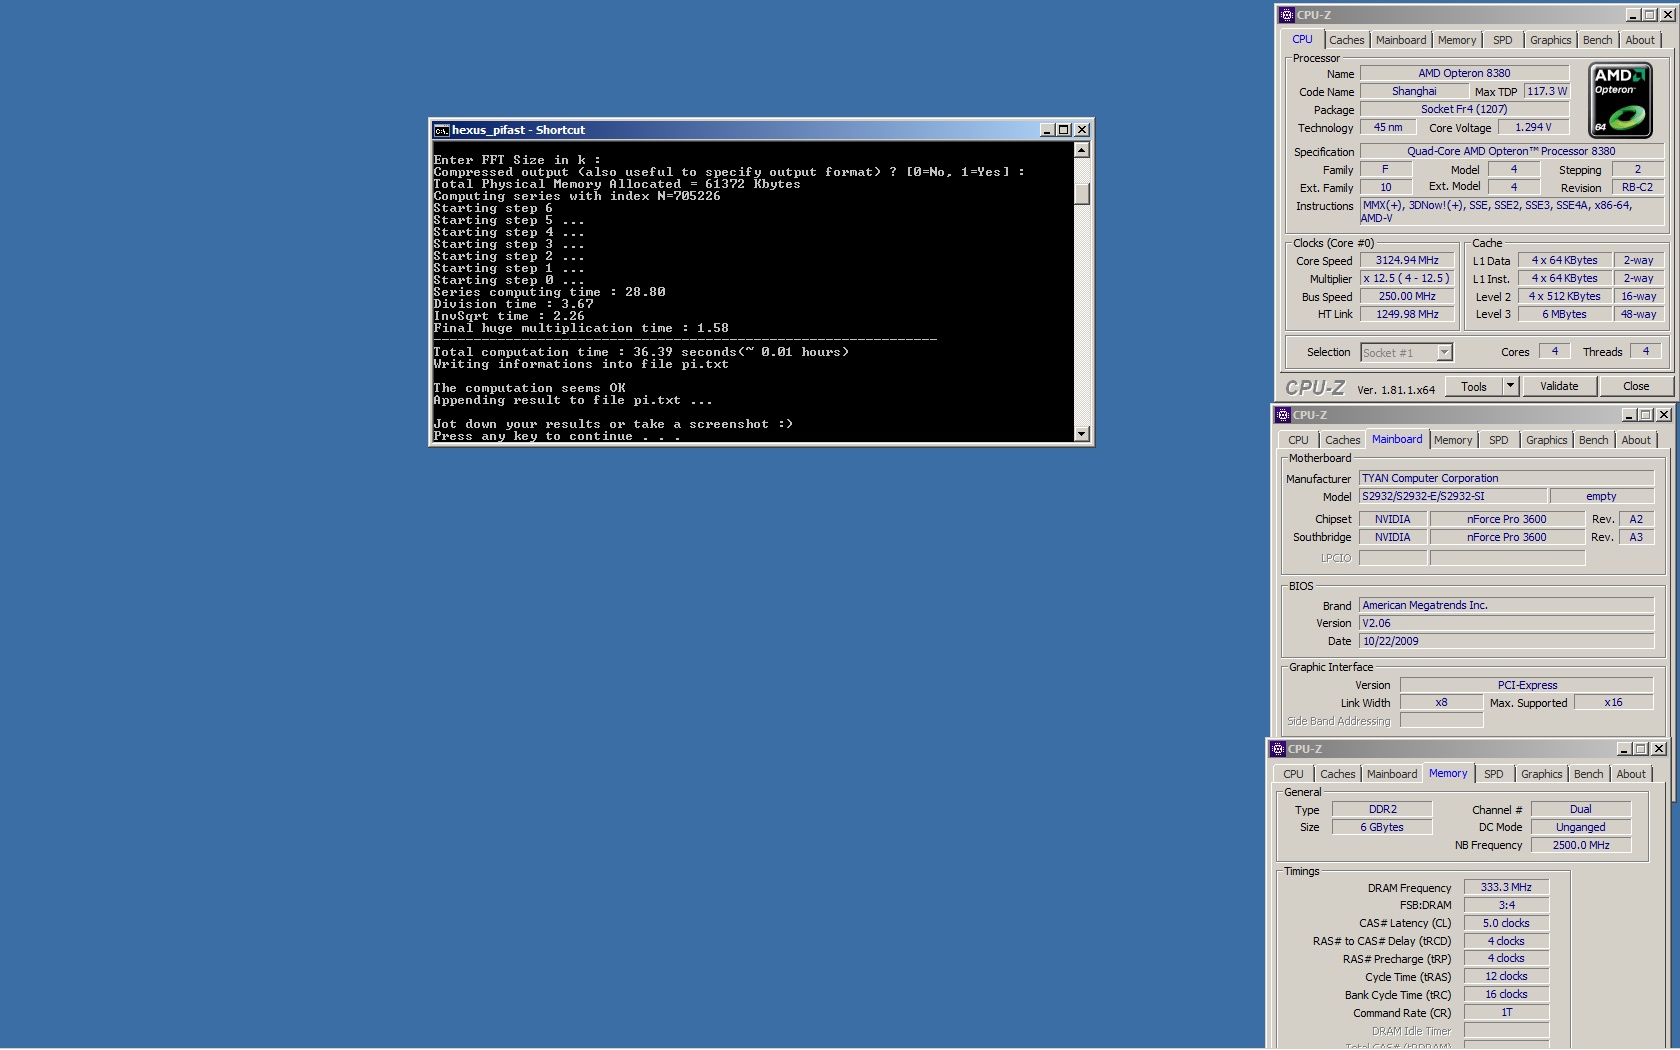
Task: Click the 5.0 clocks CAS latency value
Action: coord(1506,923)
